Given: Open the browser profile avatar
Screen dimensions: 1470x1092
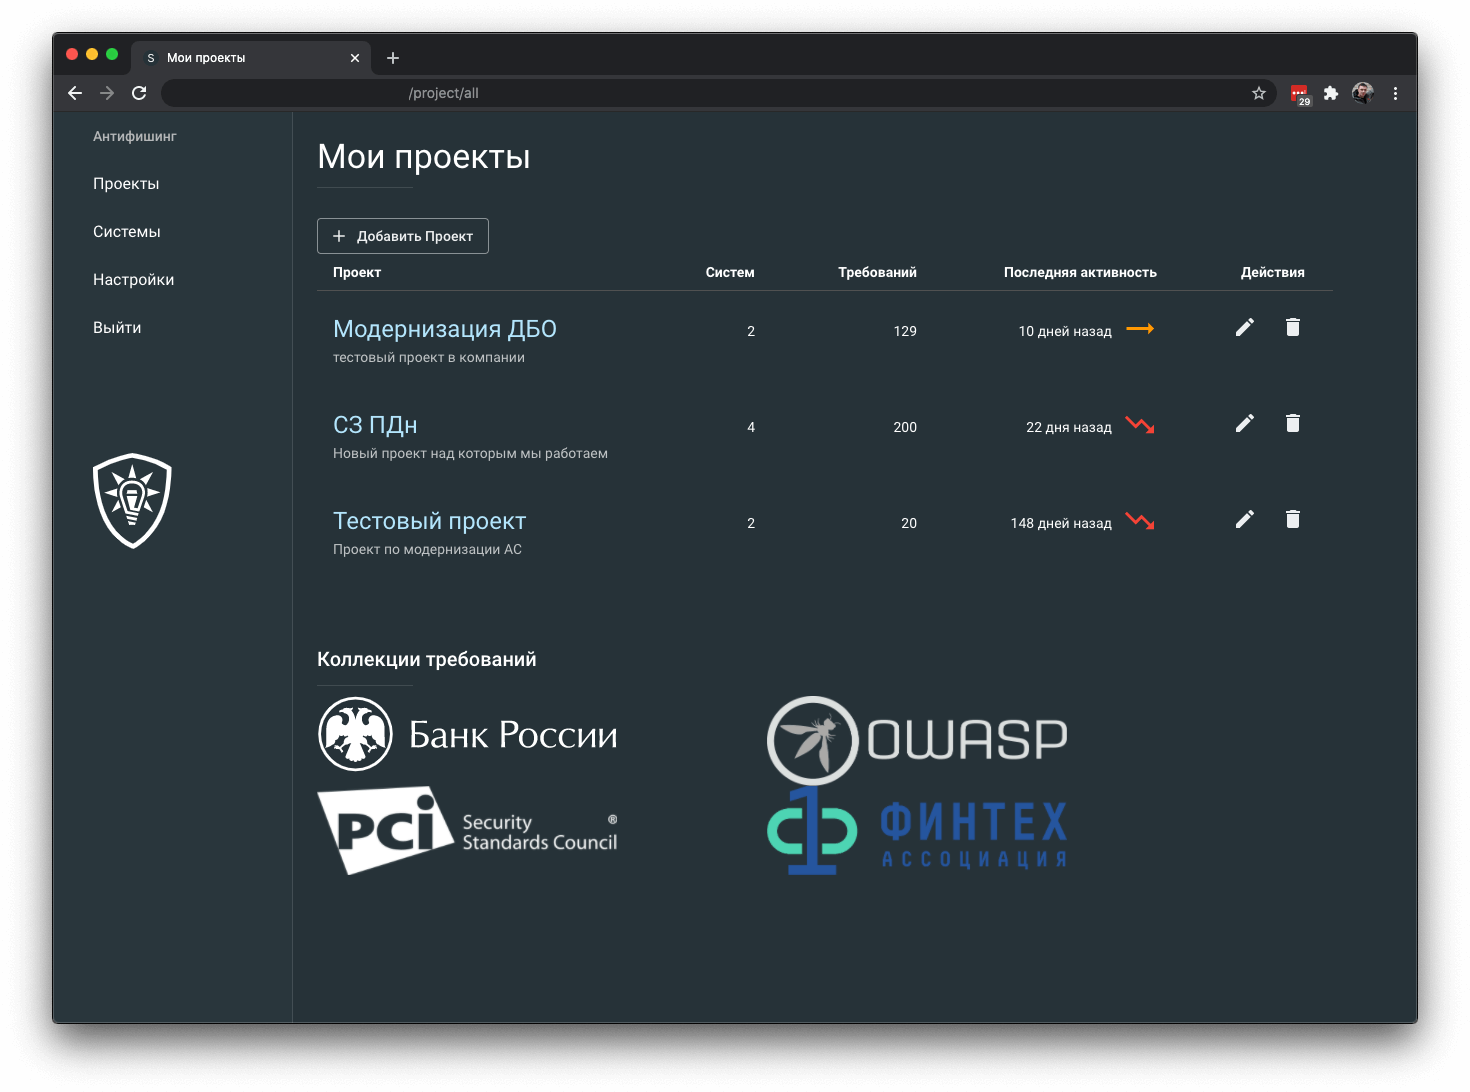Looking at the screenshot, I should [x=1363, y=93].
